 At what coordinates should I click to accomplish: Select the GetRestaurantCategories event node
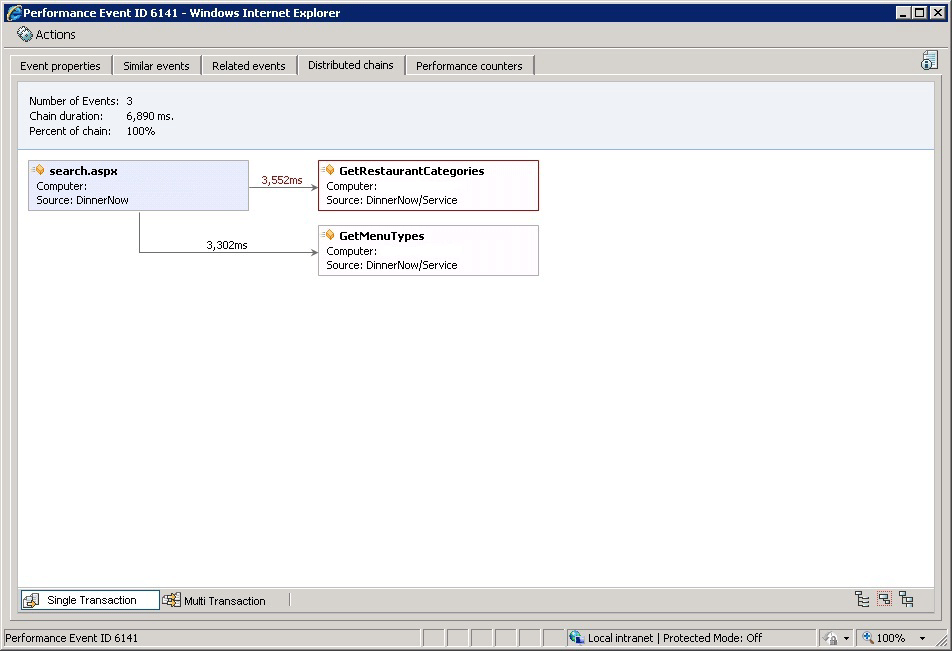tap(428, 185)
